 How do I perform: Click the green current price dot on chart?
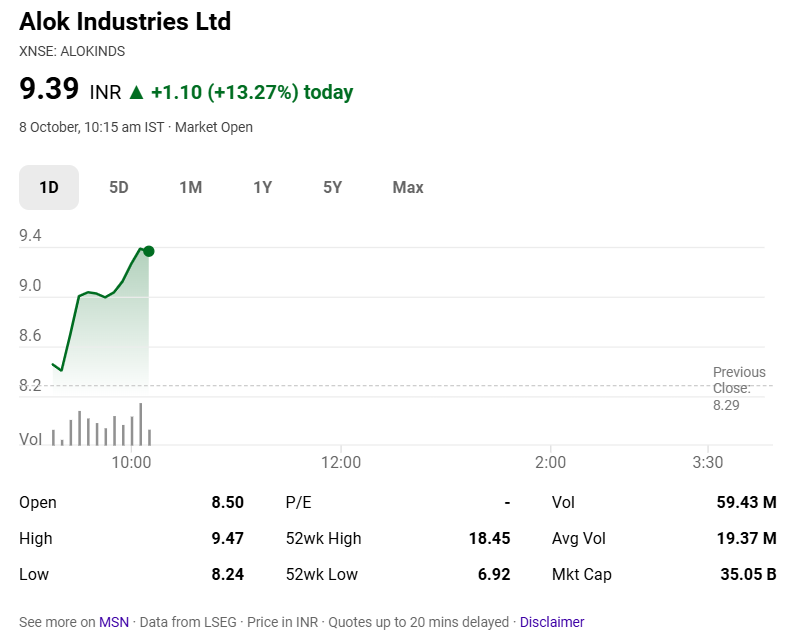click(149, 251)
